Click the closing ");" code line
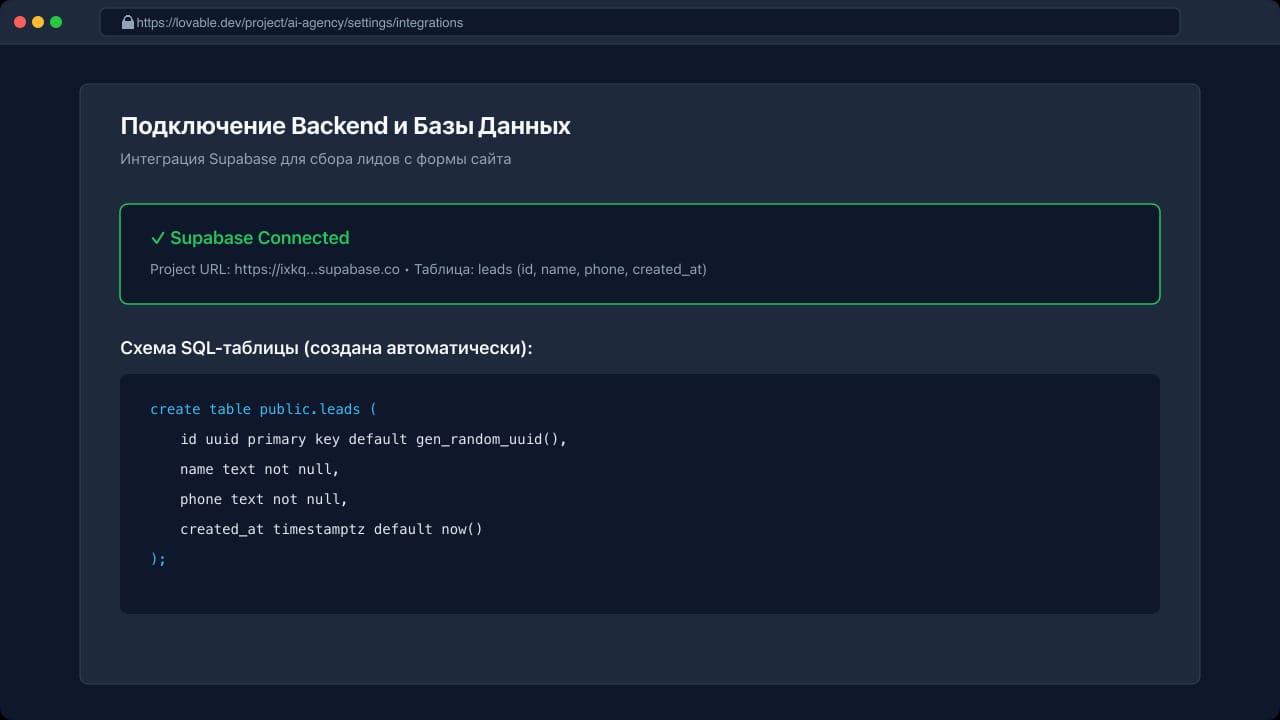 point(158,559)
